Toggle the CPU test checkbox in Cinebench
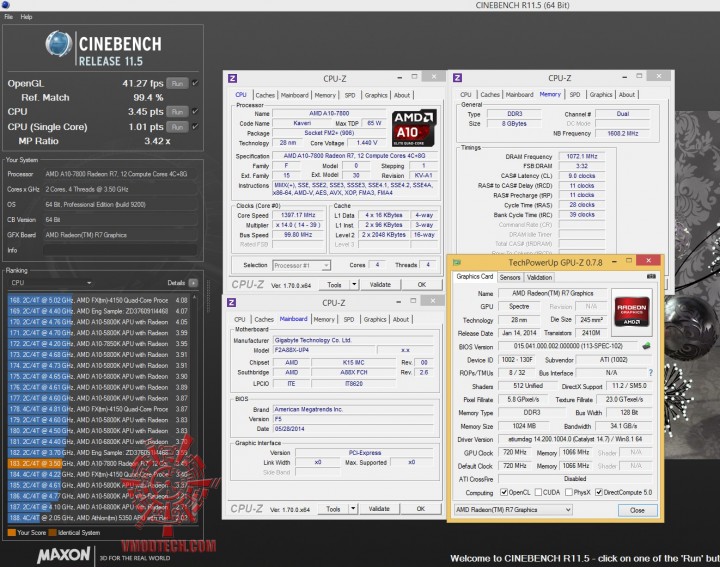 click(x=195, y=111)
